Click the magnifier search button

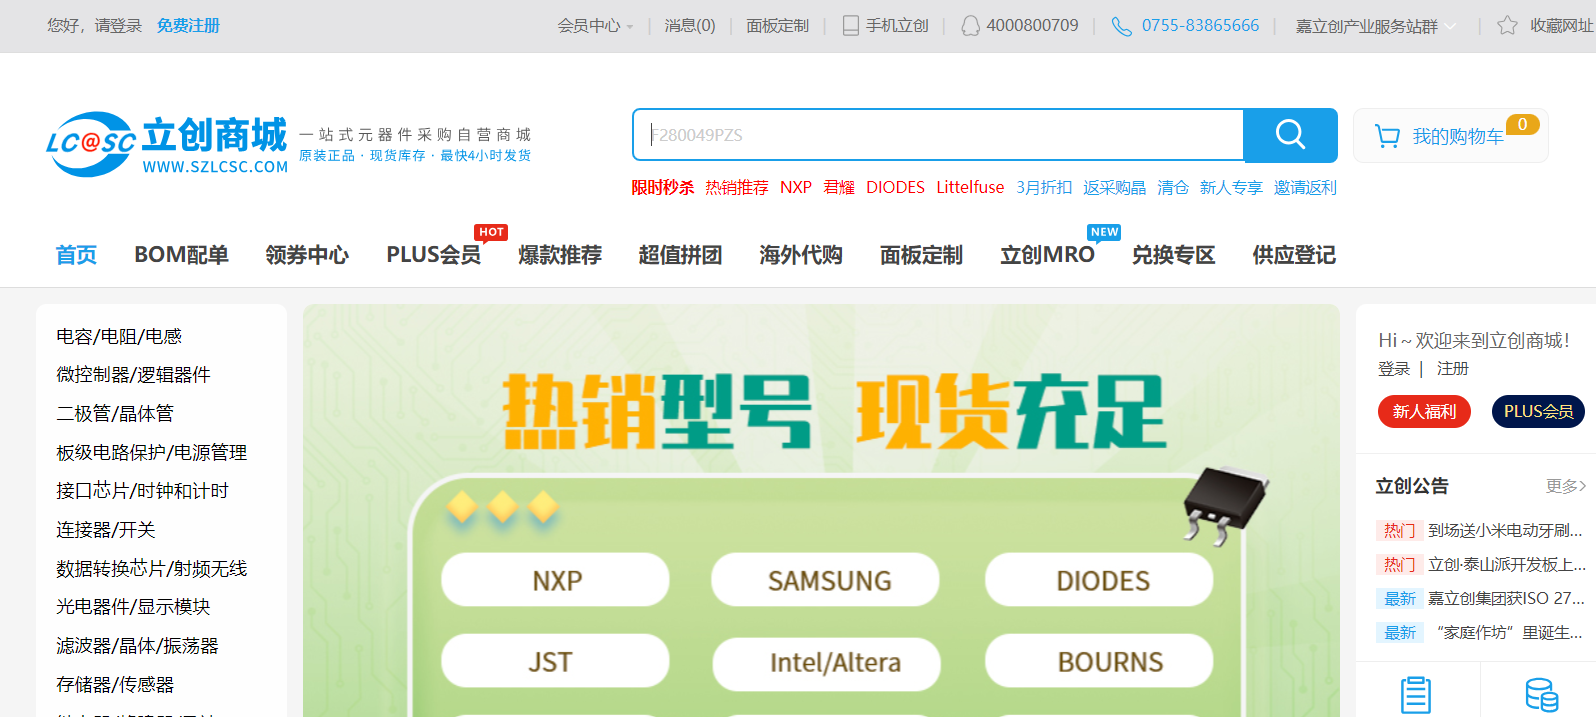coord(1290,135)
